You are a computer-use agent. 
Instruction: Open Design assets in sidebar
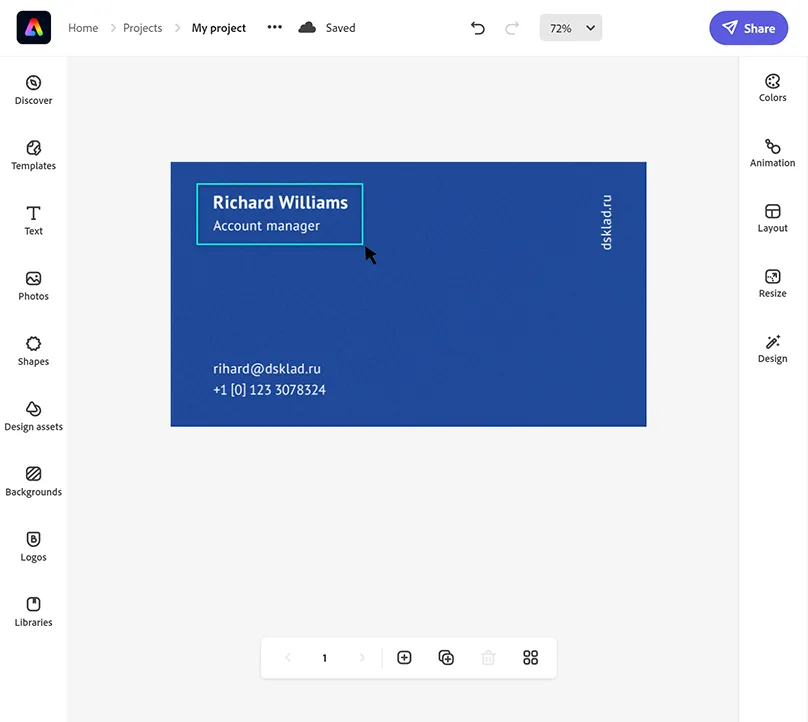pos(33,415)
